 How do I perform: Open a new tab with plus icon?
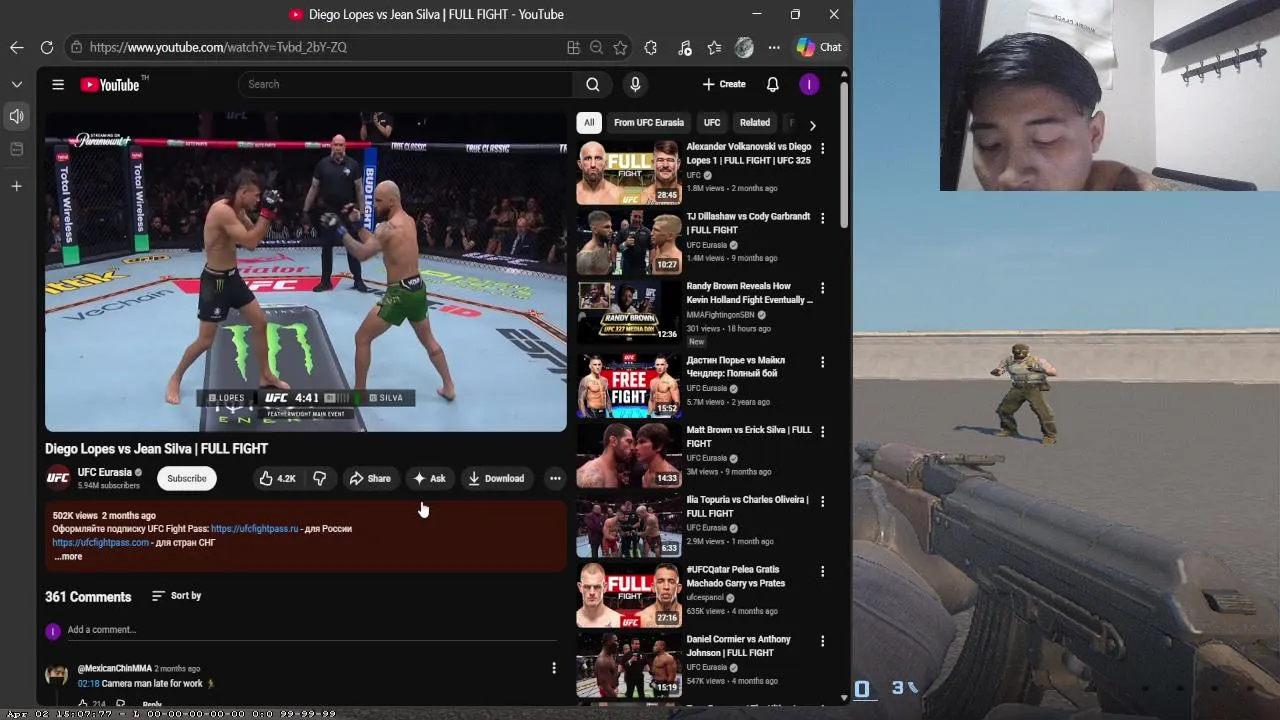pyautogui.click(x=17, y=186)
